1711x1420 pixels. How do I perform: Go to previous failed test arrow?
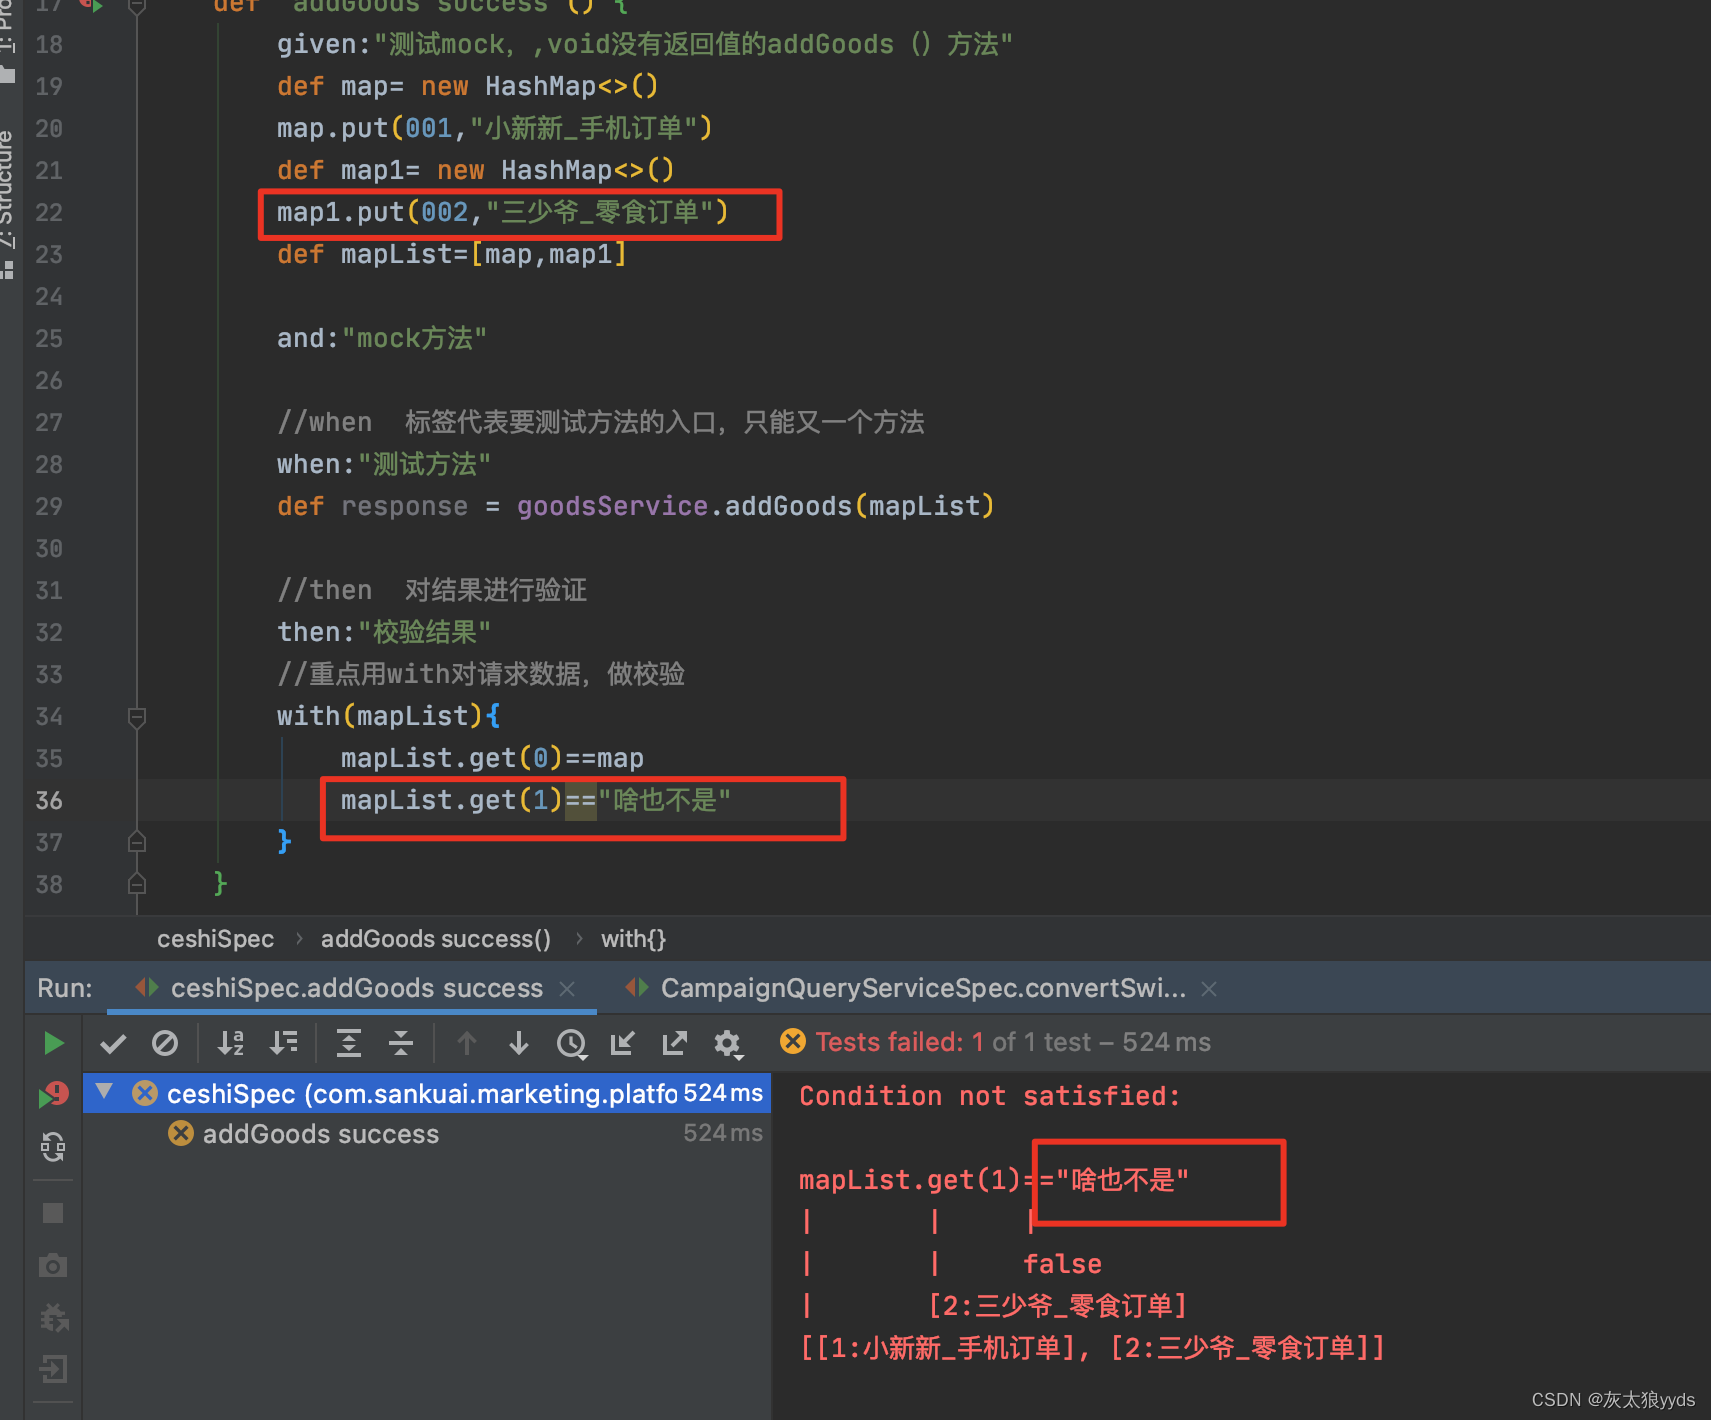tap(466, 1043)
